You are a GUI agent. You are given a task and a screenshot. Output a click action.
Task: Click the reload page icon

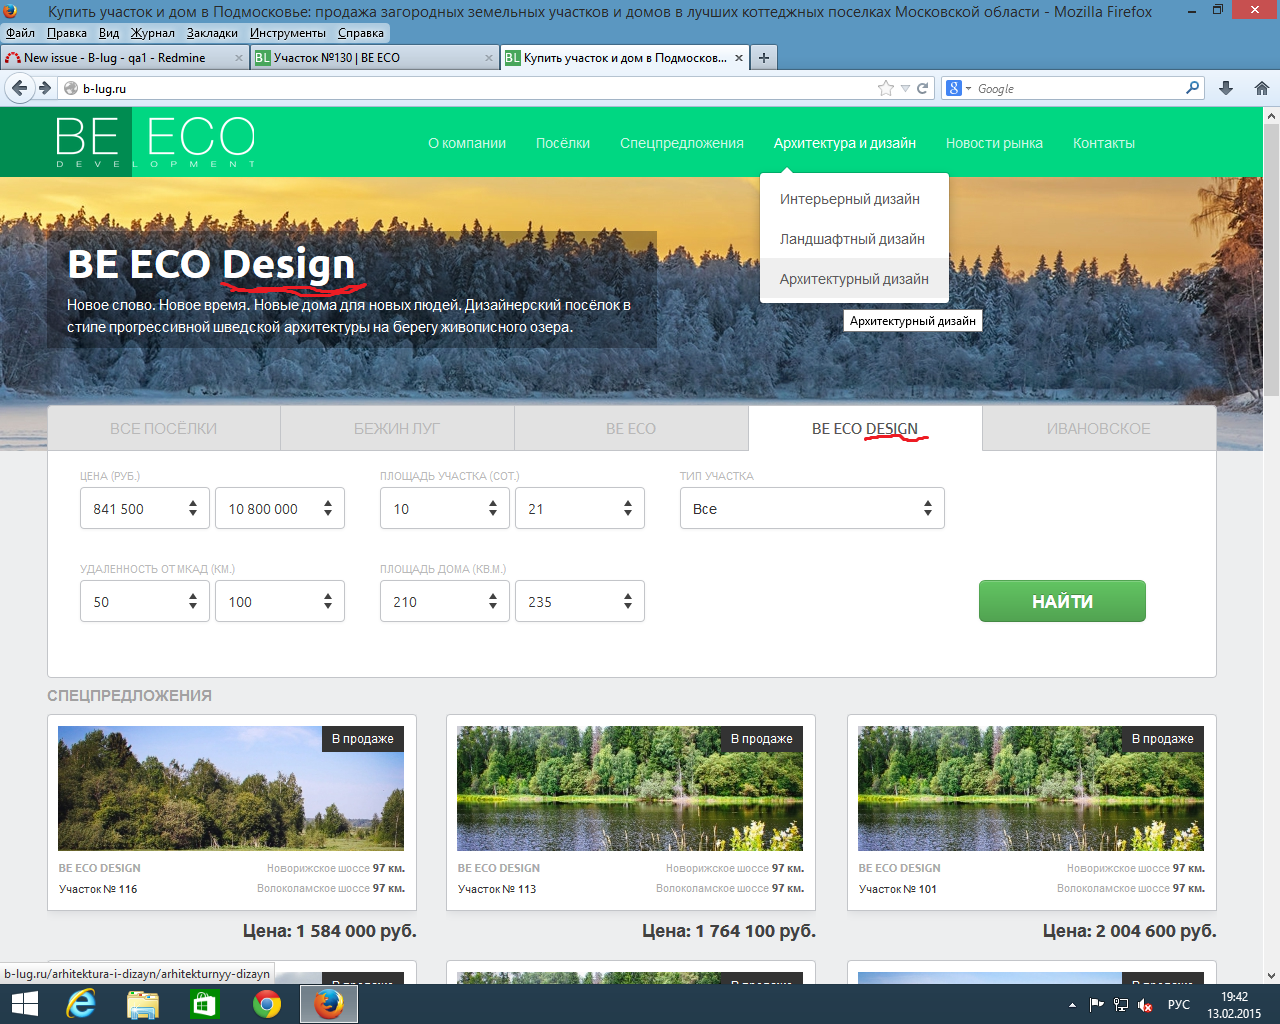click(x=923, y=88)
